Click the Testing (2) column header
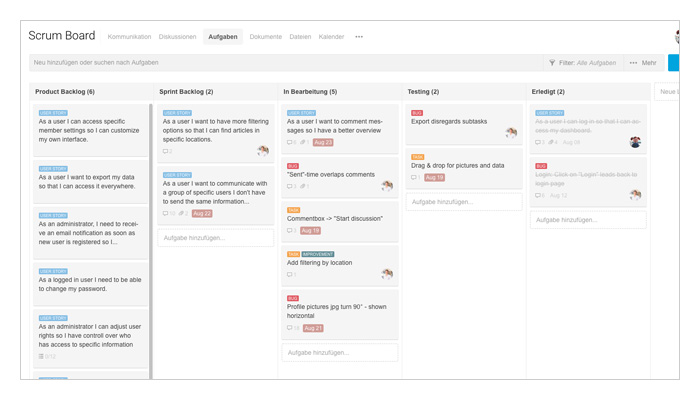This screenshot has width=700, height=399. tap(423, 91)
